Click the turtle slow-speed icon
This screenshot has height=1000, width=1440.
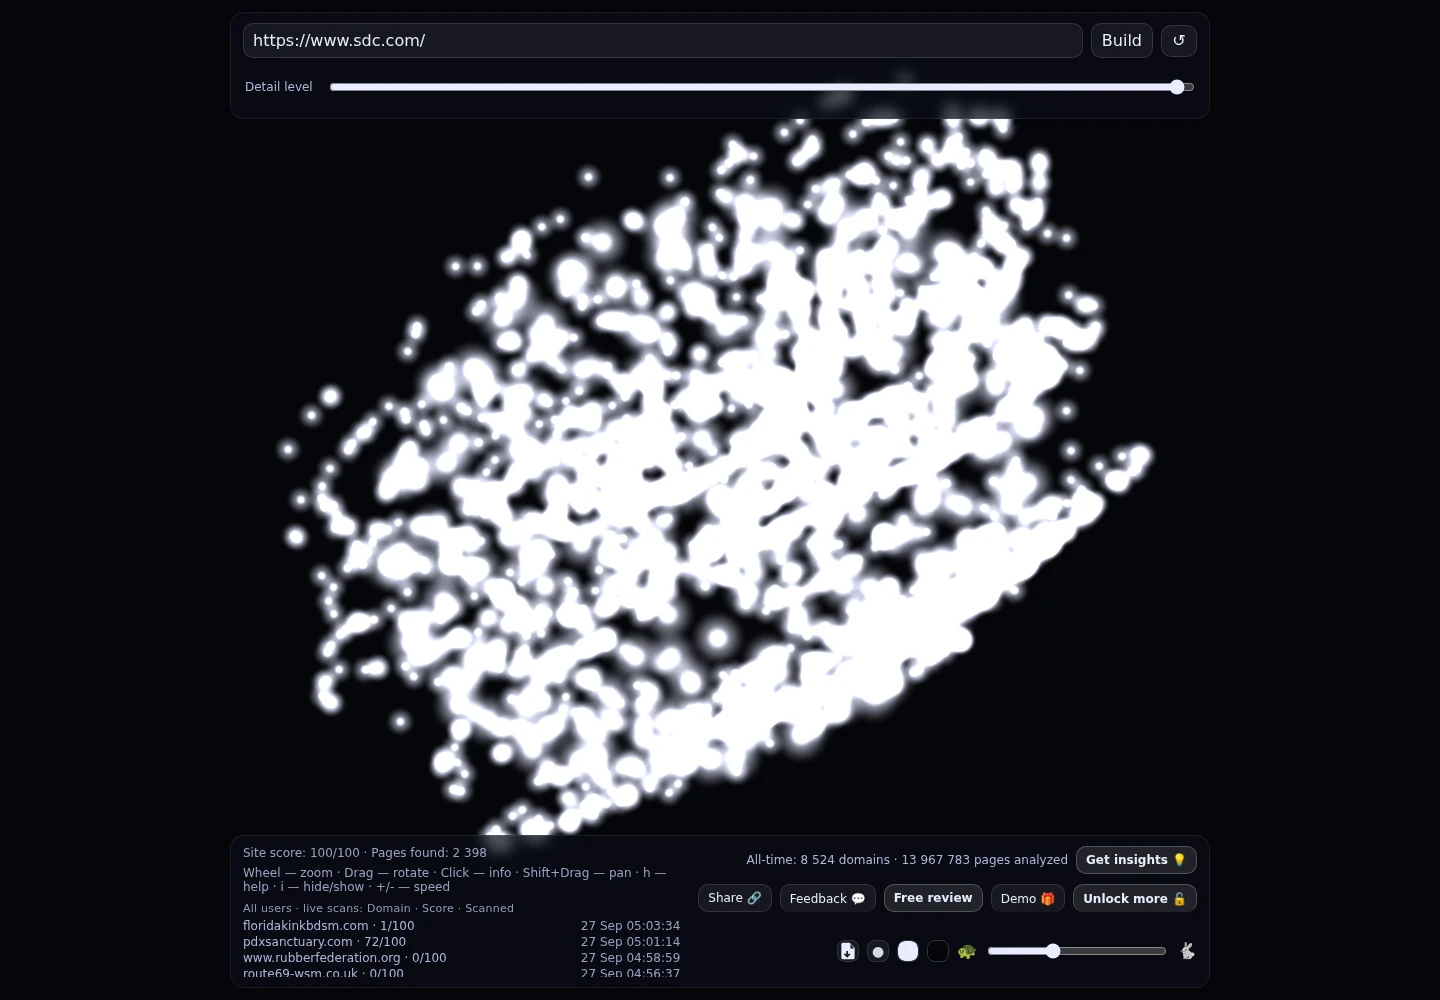pos(966,951)
